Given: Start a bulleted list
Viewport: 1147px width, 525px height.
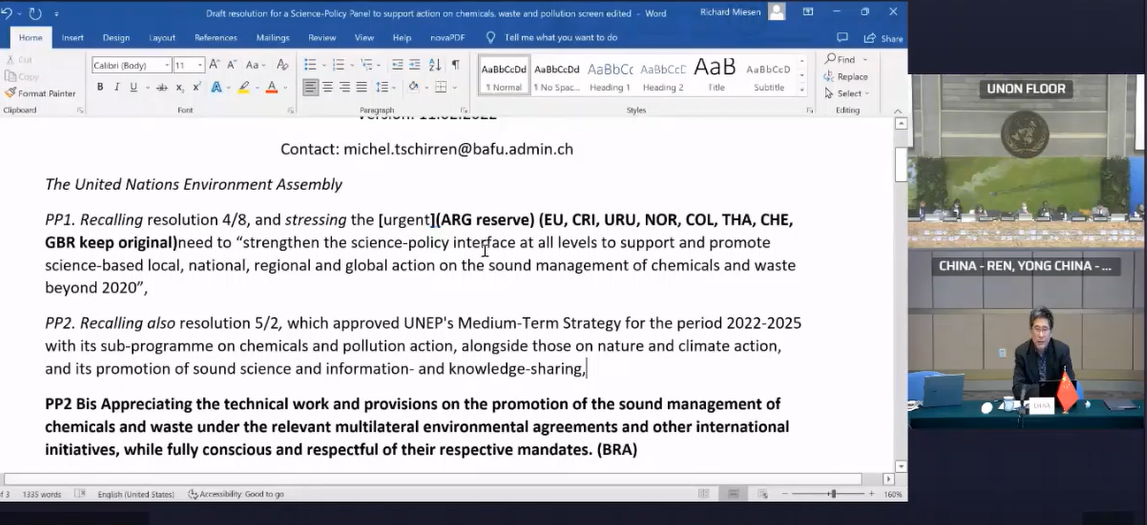Looking at the screenshot, I should tap(312, 65).
